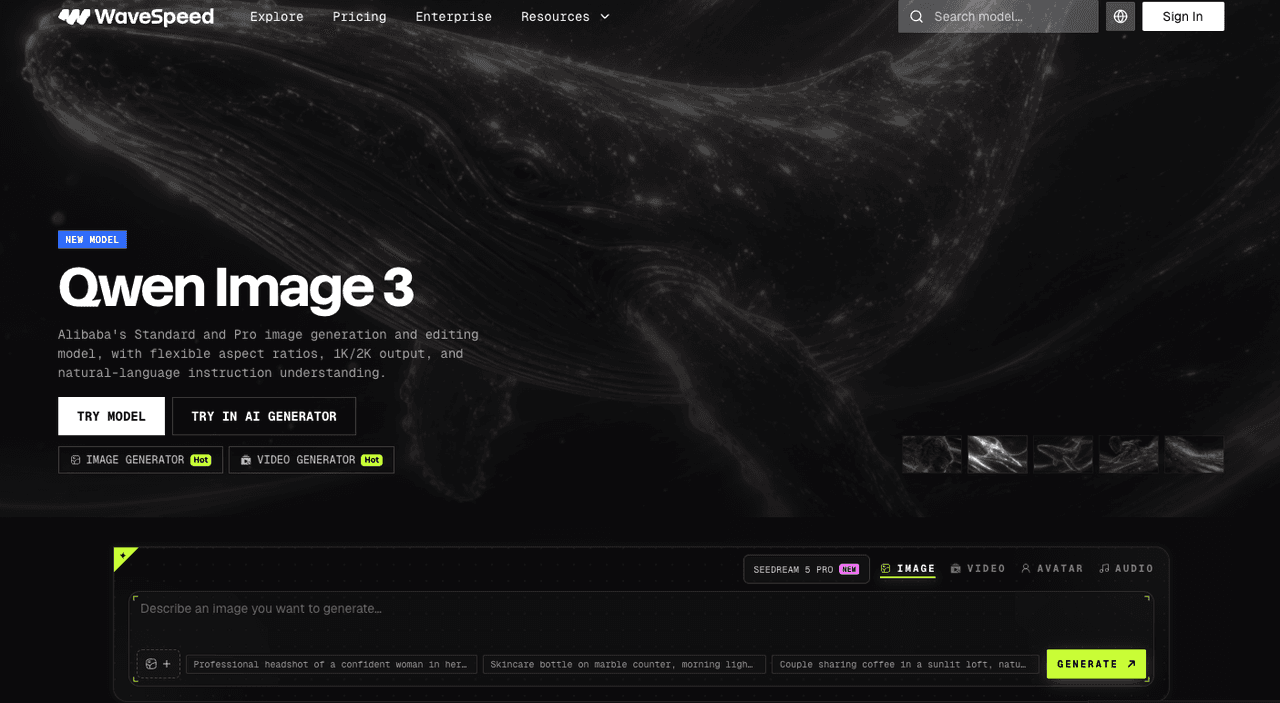
Task: Click the Sign In button
Action: click(x=1183, y=16)
